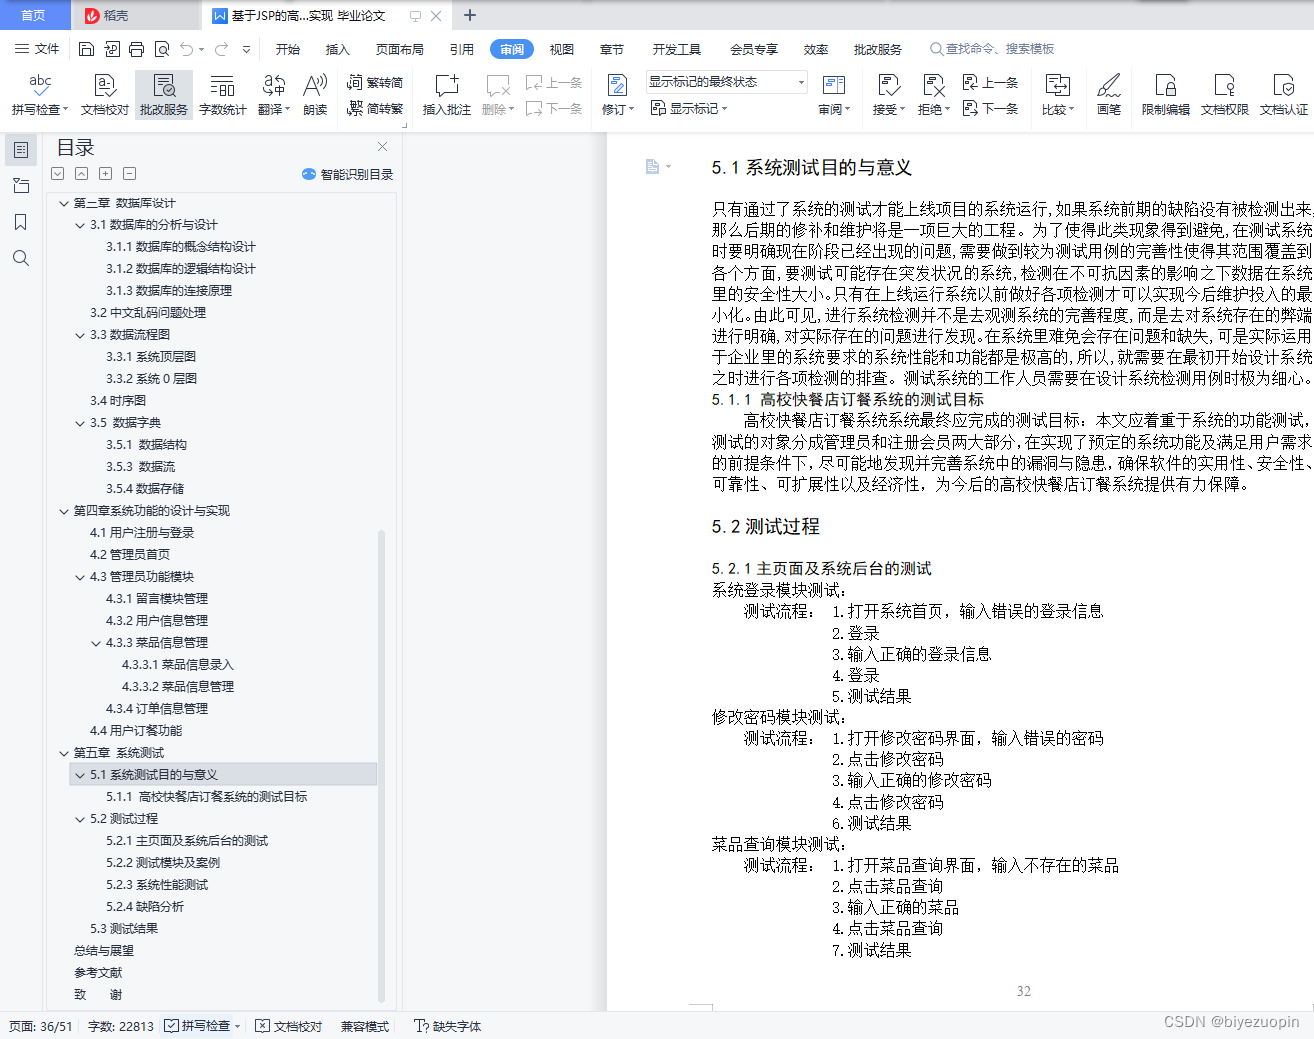Screen dimensions: 1314x1039
Task: Collapse the 5.2 测试过程 node
Action: click(80, 819)
